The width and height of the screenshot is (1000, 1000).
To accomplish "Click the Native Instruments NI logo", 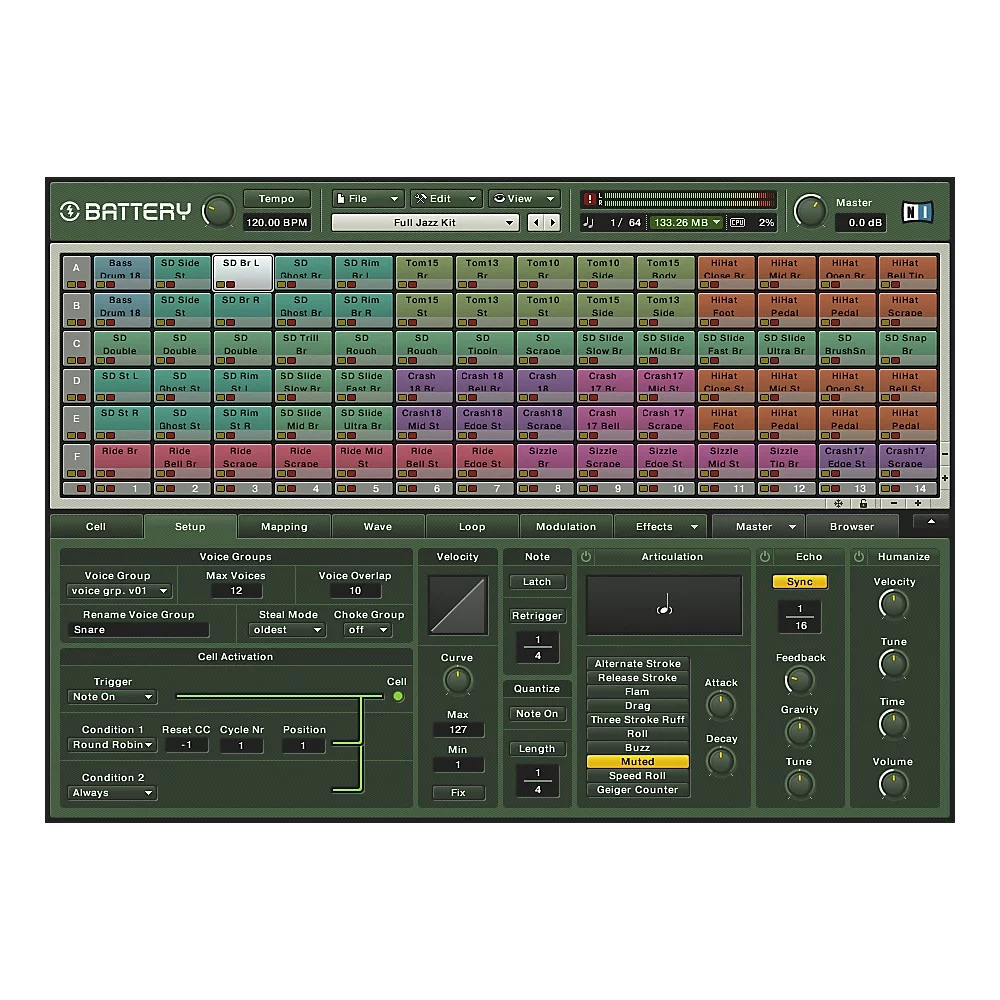I will coord(917,211).
